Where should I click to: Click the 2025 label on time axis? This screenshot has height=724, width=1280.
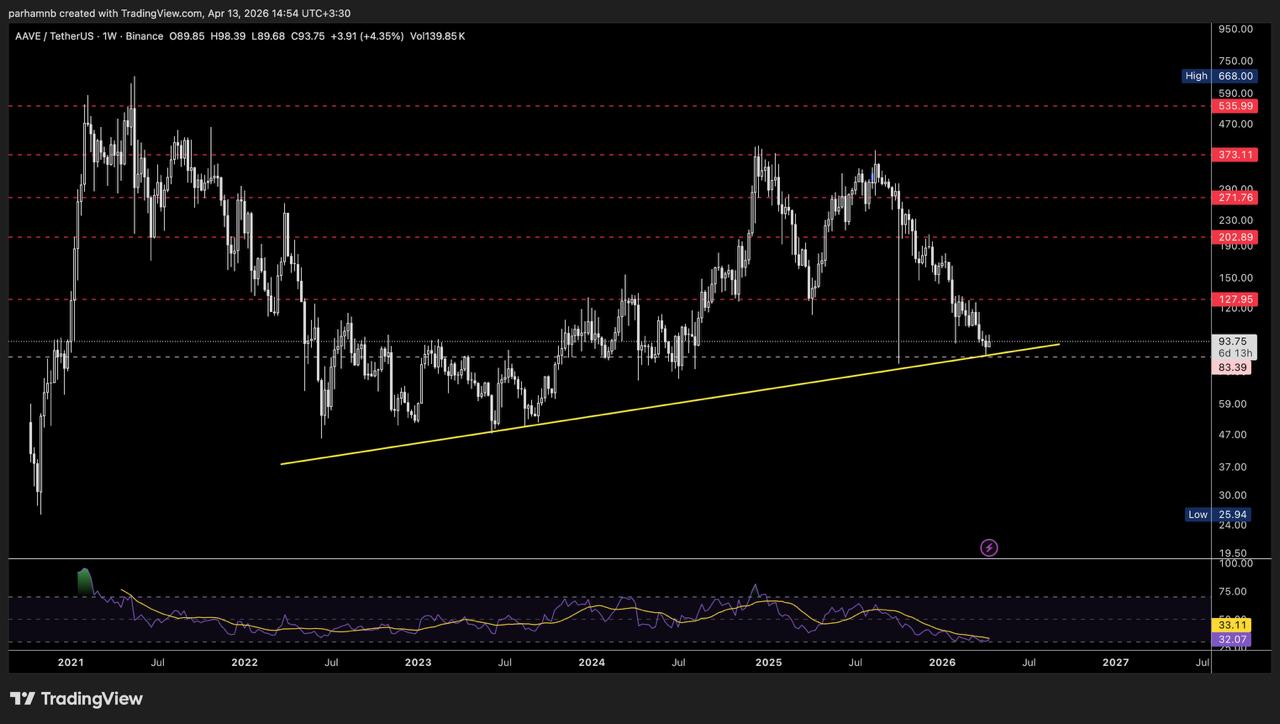[768, 662]
